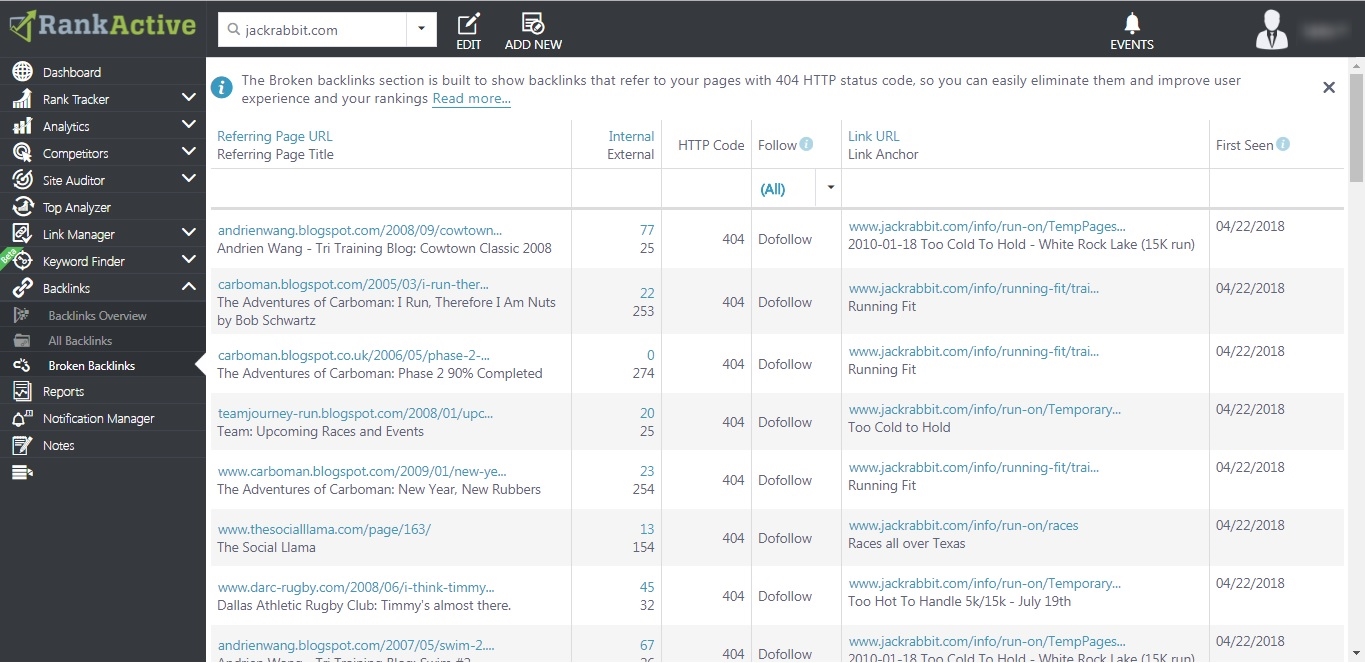Open andrienwang.blogspot.com/2008/09/cowtown link
This screenshot has width=1365, height=663.
(360, 230)
